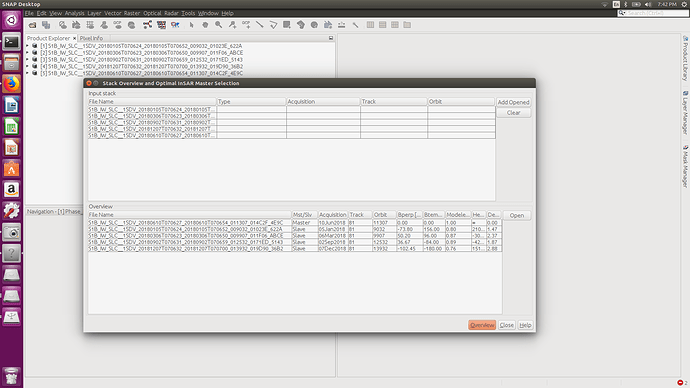Switch to the Pixel Info tab

pos(91,38)
